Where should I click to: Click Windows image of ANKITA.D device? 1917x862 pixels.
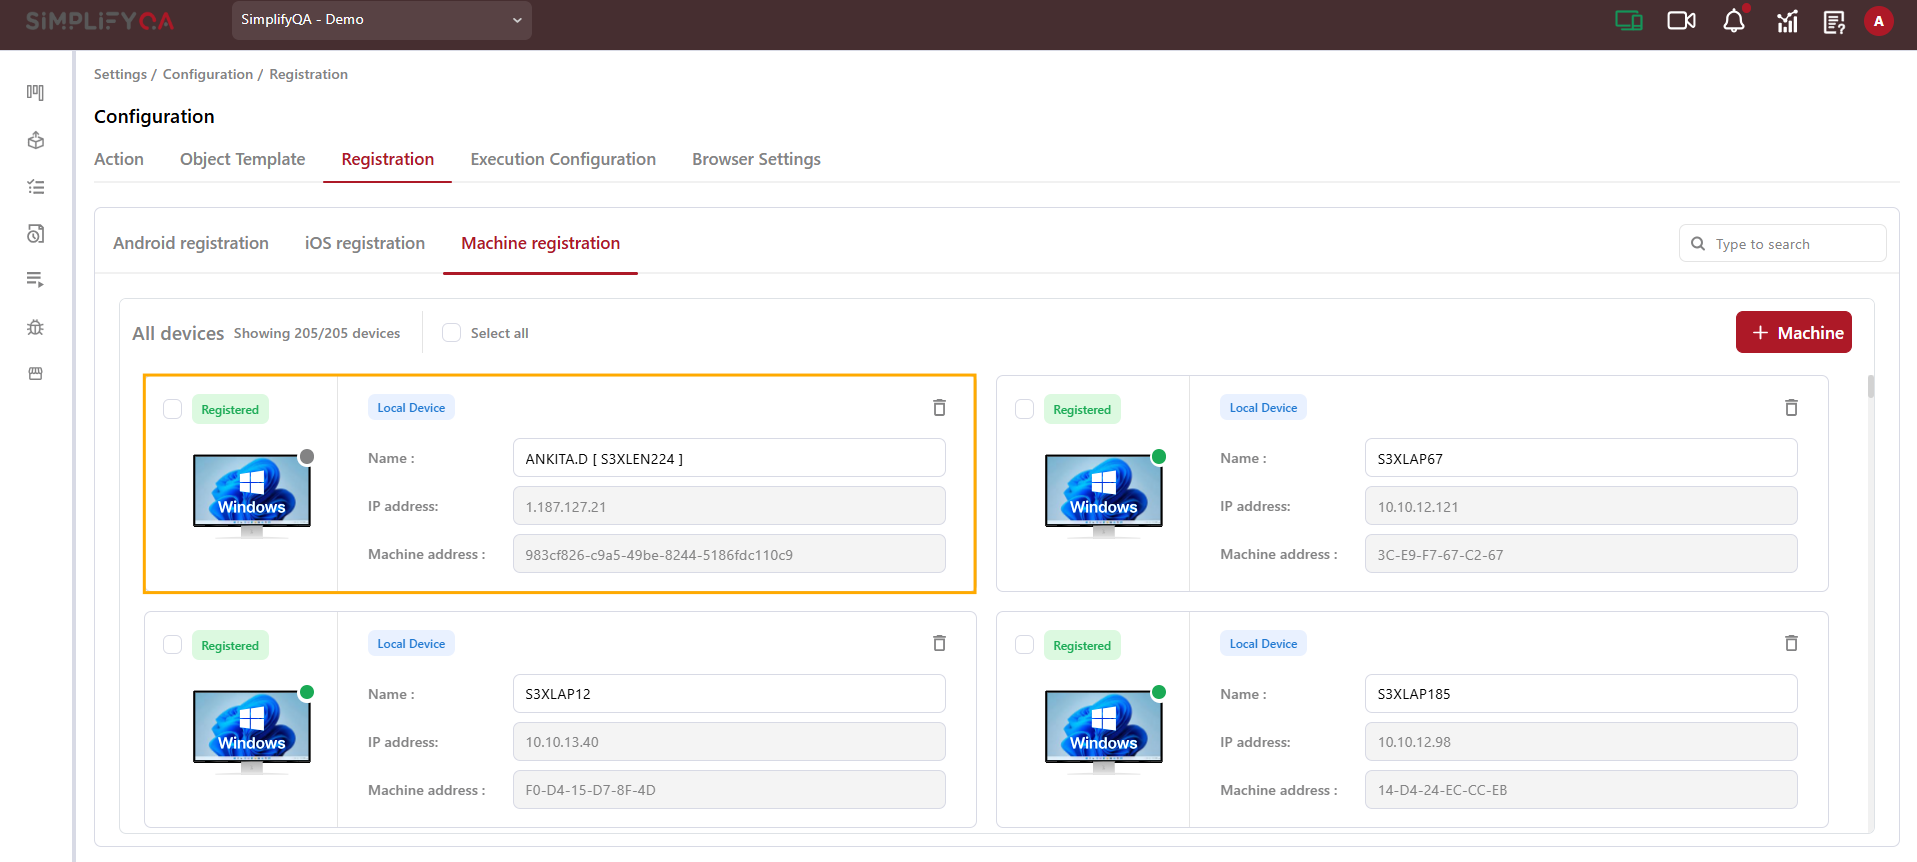coord(252,495)
